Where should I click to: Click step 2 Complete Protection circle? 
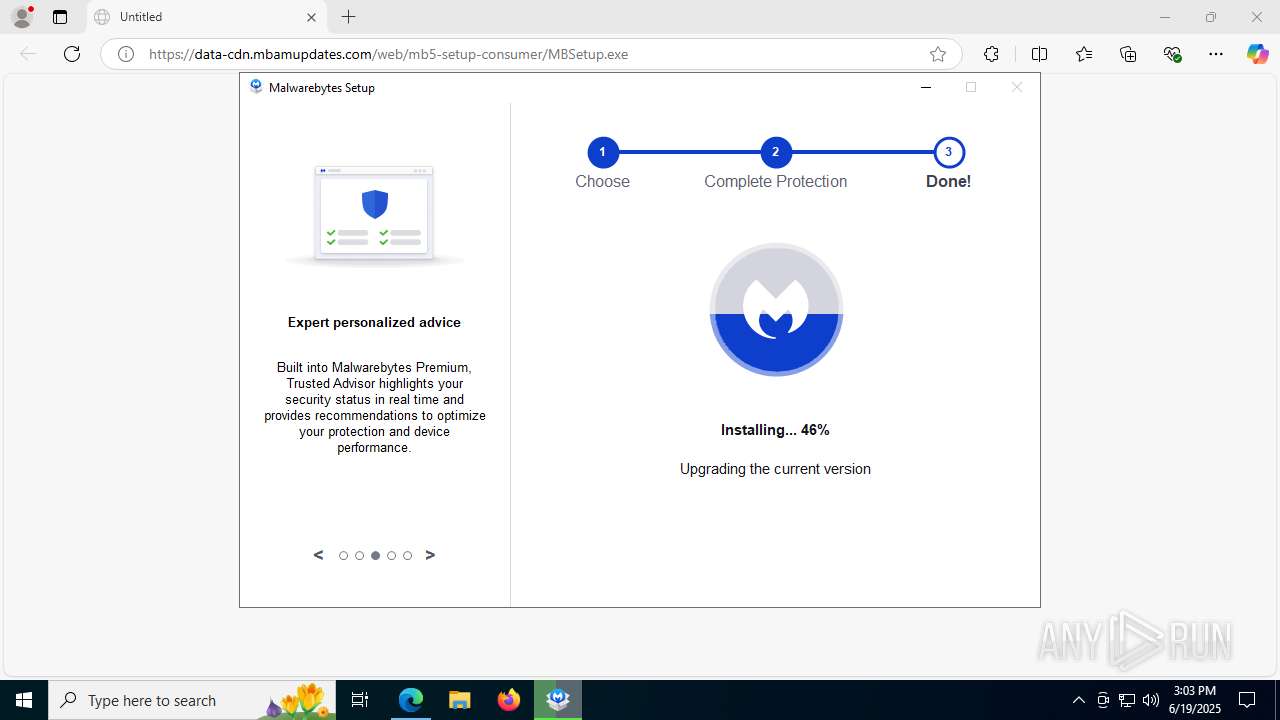[775, 152]
